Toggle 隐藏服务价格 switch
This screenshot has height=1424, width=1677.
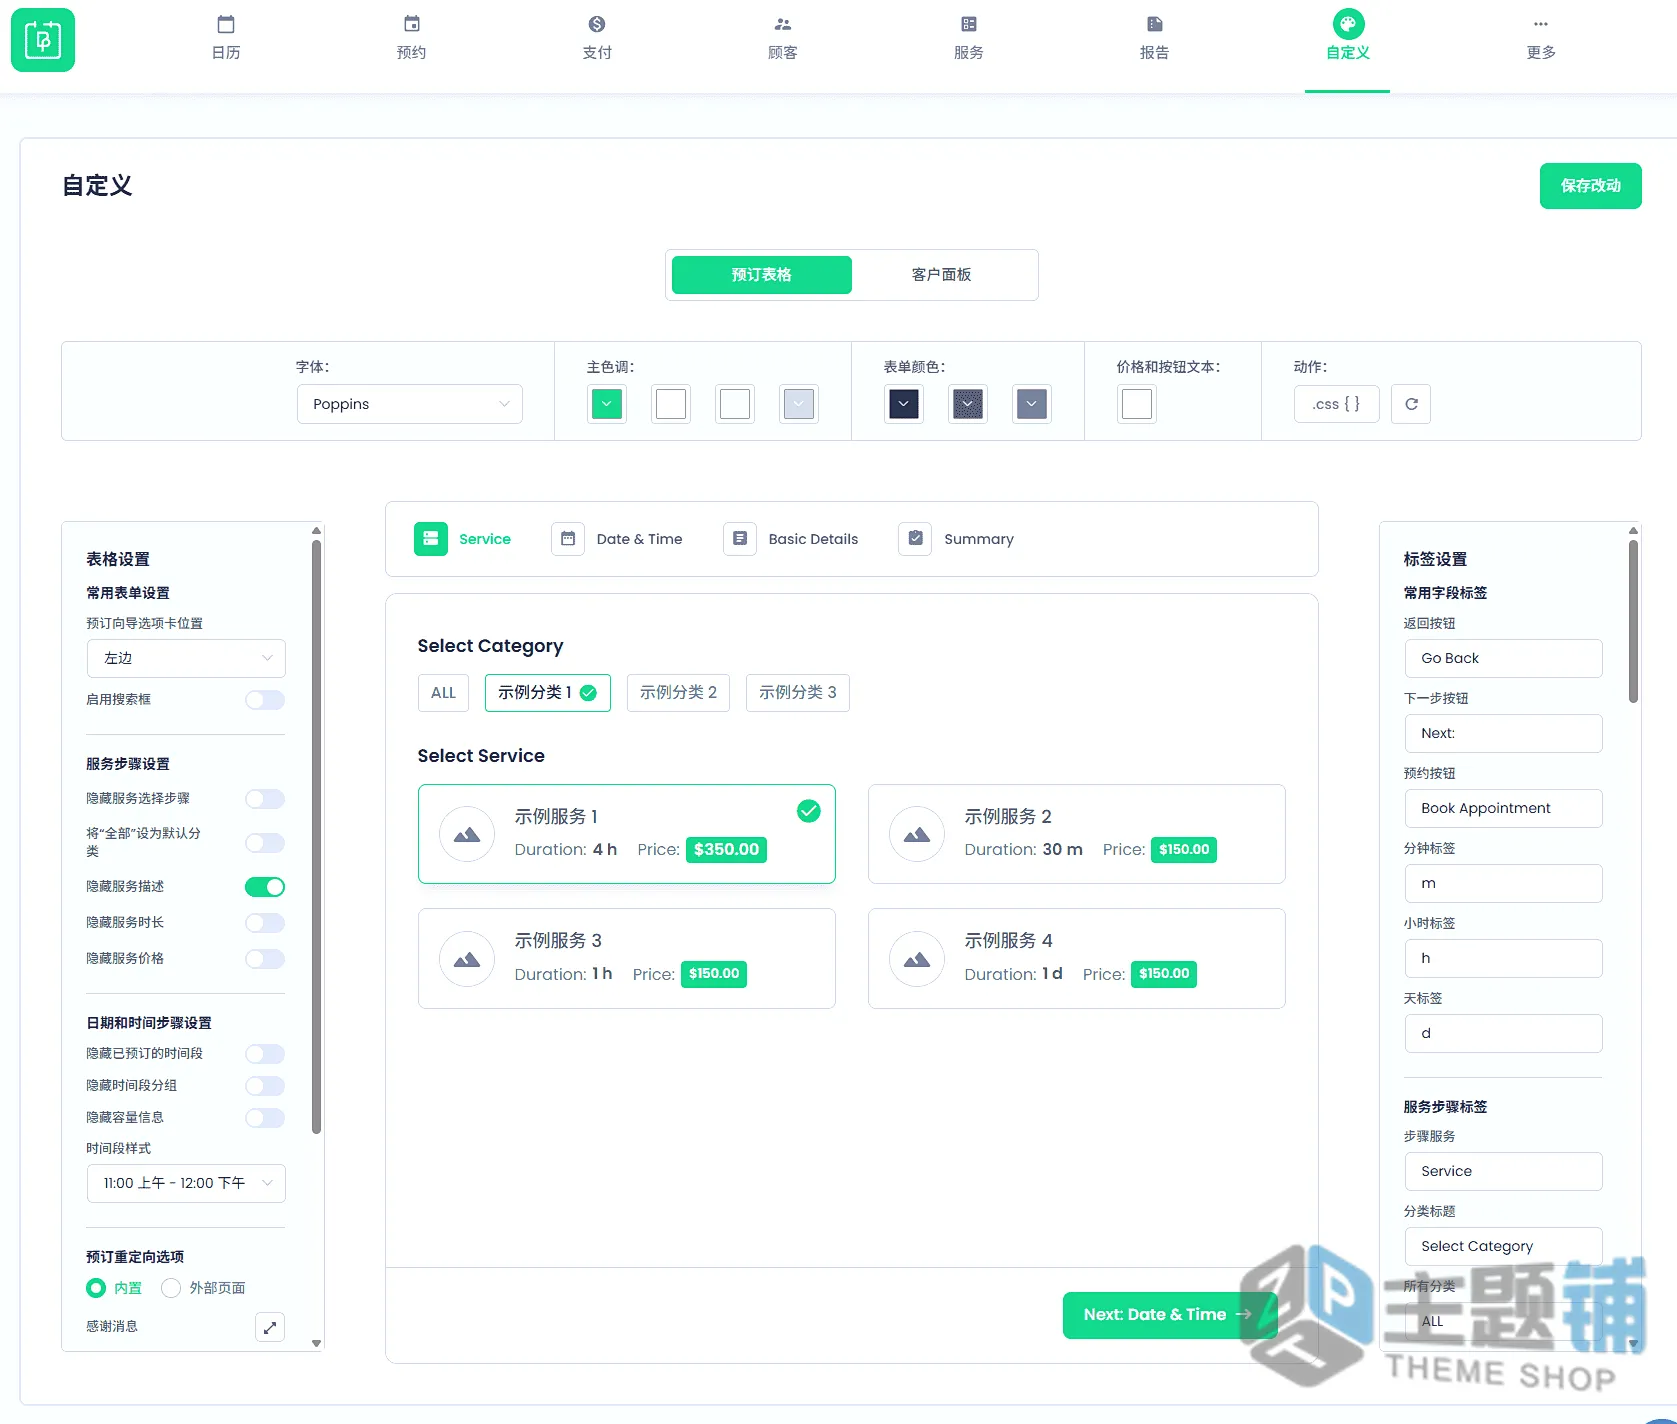coord(265,959)
